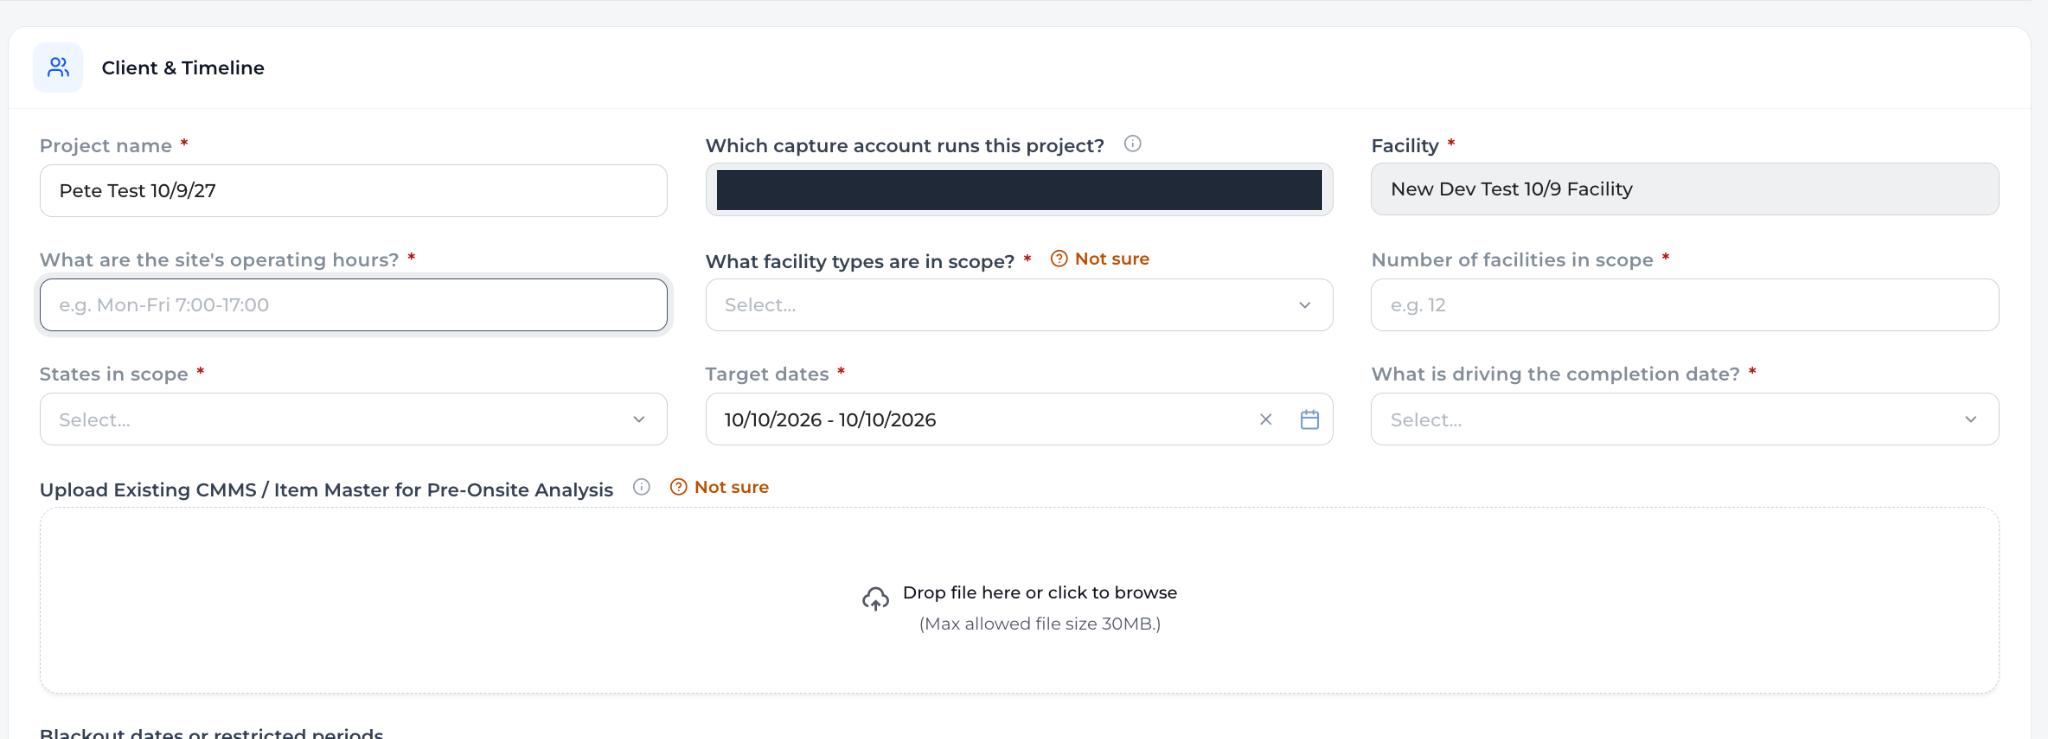Click 'Which capture account runs this project?' label
Screen dimensions: 2048x739
[905, 145]
